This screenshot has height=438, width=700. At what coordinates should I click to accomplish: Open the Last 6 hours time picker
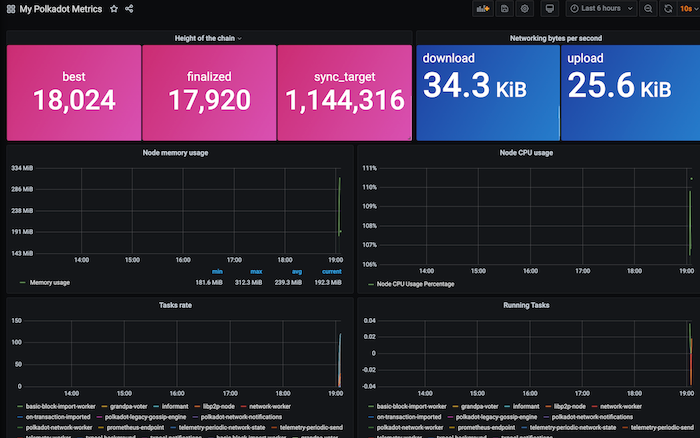[600, 9]
